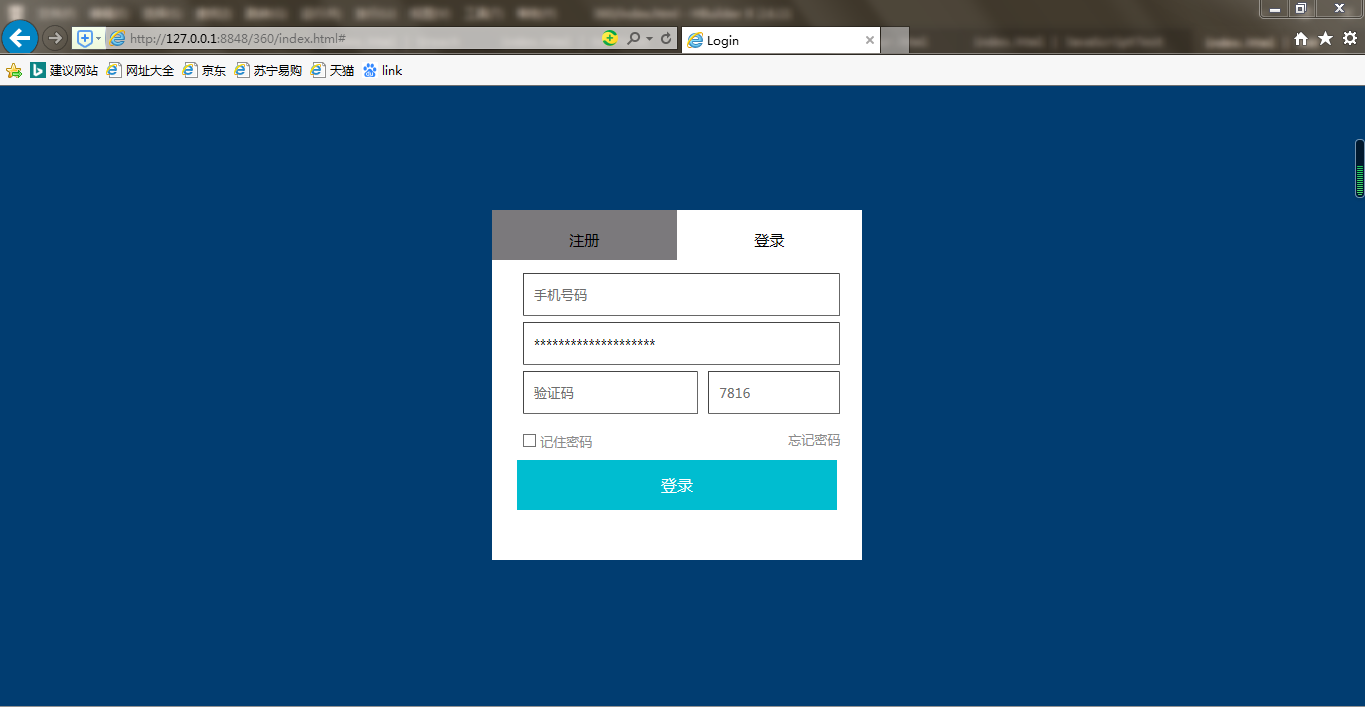Screen dimensions: 1365x707
Task: Open the browser Home page
Action: tap(1299, 40)
